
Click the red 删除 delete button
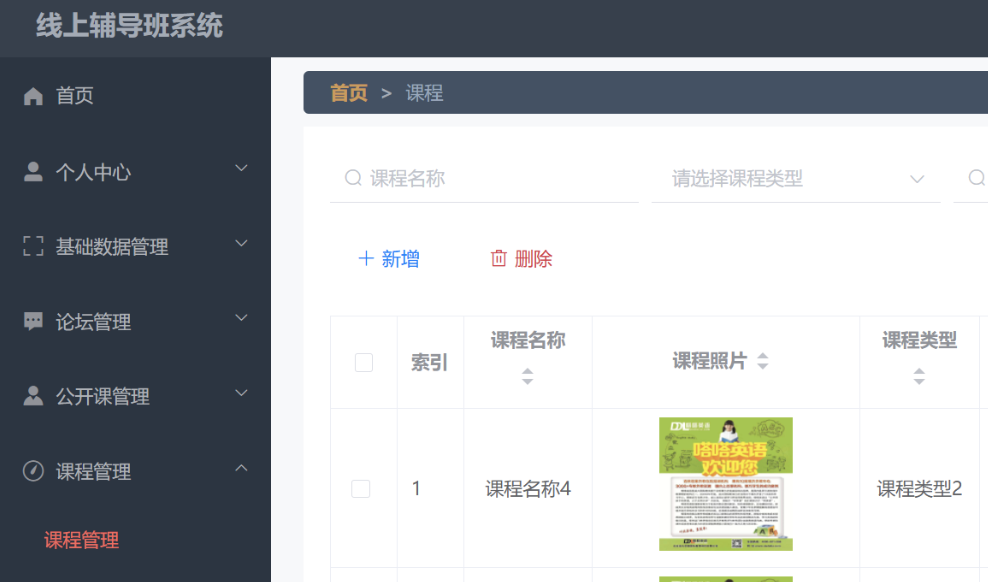coord(521,259)
